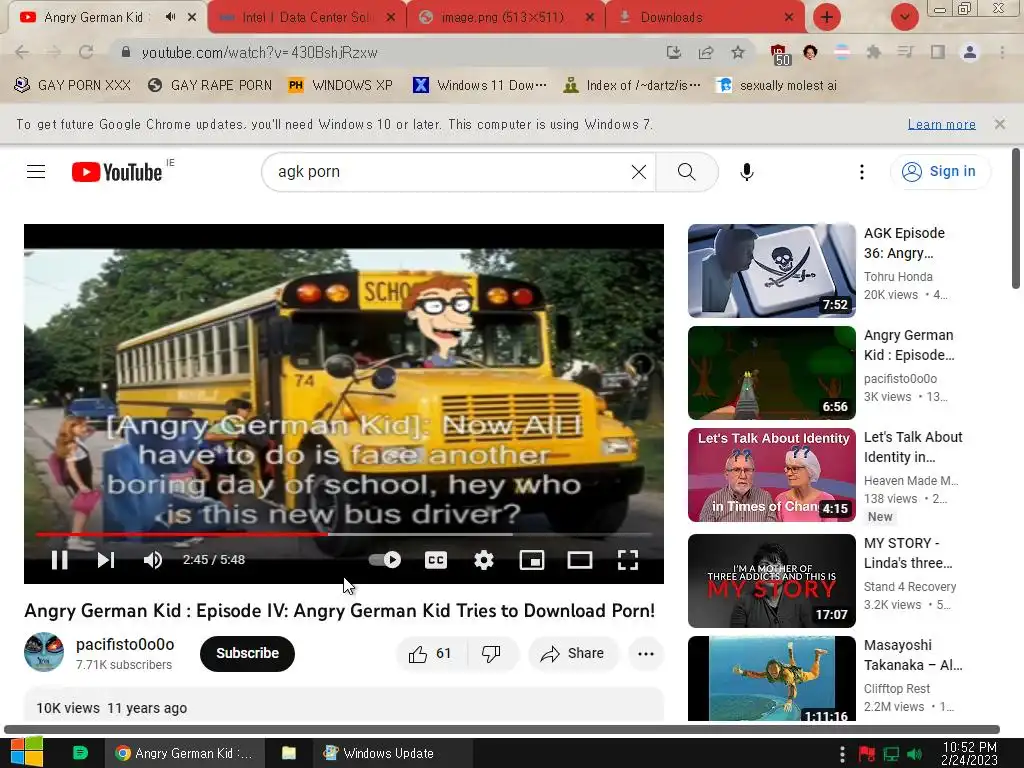Start voice search with microphone

(x=746, y=172)
